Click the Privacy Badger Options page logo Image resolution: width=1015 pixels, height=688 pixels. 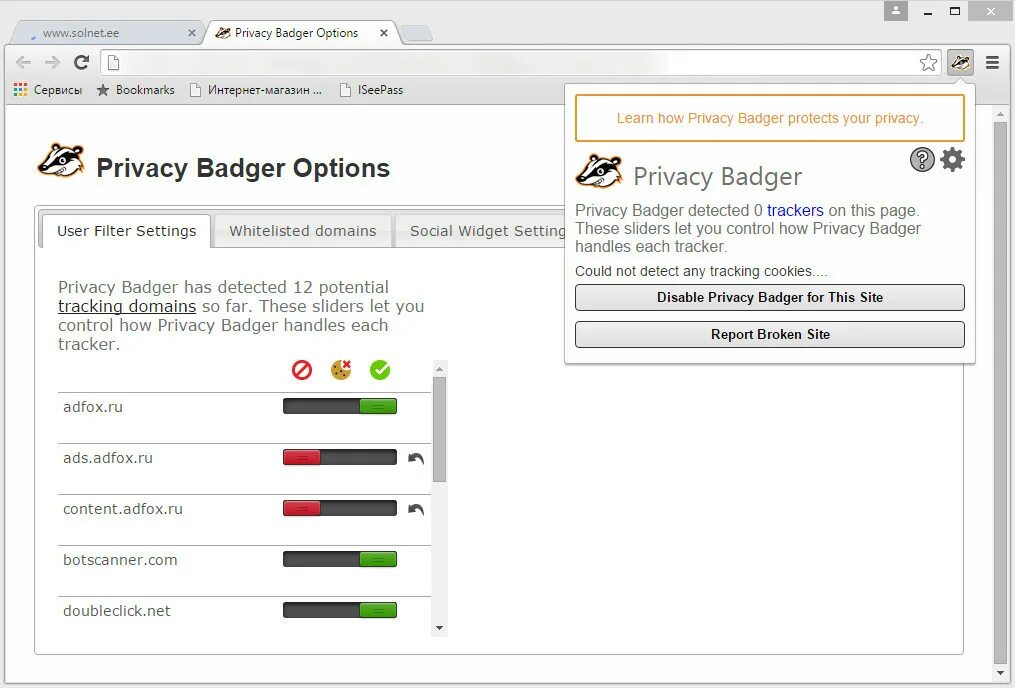pos(61,161)
